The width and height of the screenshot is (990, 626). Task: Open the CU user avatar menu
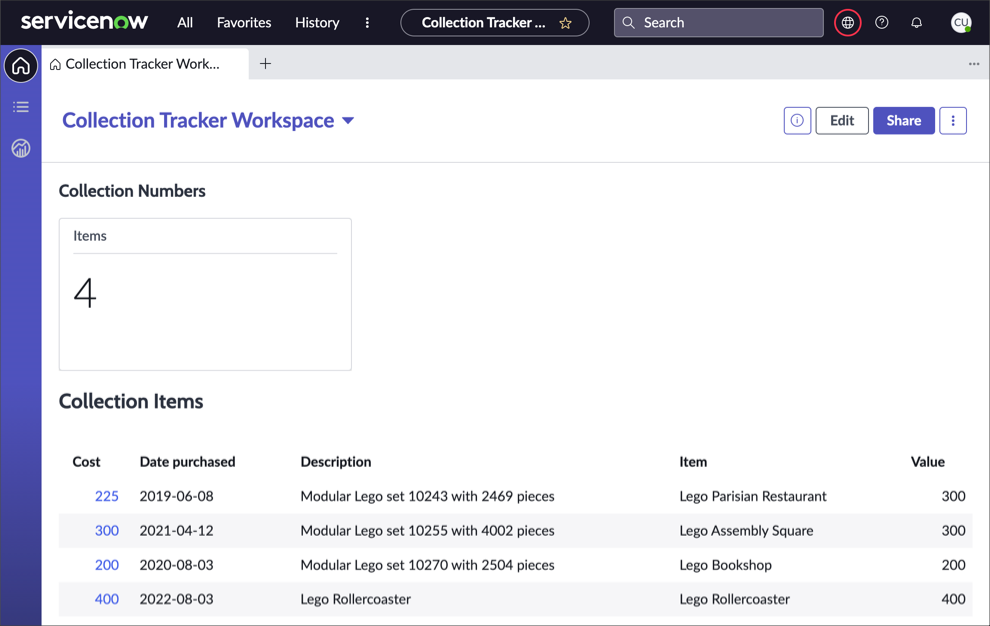tap(961, 22)
